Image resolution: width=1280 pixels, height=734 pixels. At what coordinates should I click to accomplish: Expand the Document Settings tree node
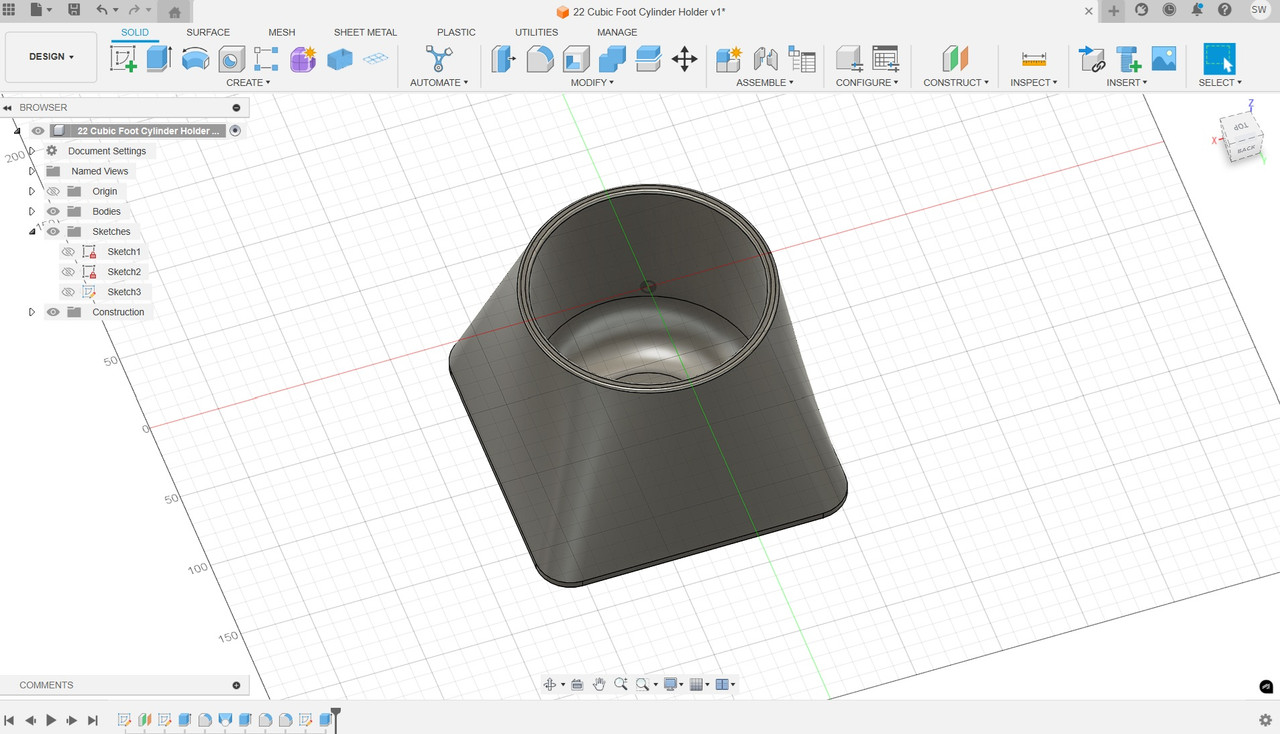[x=32, y=151]
